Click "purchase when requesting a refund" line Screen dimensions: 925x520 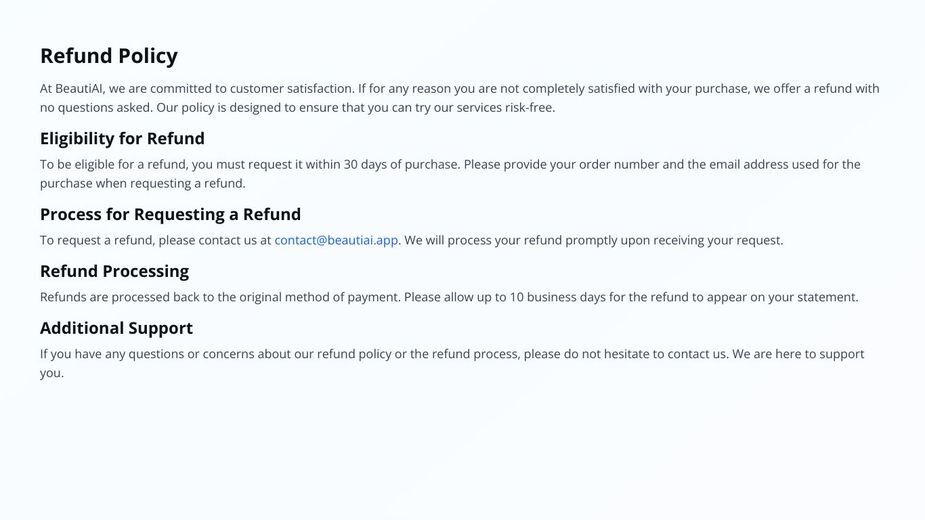[x=143, y=183]
